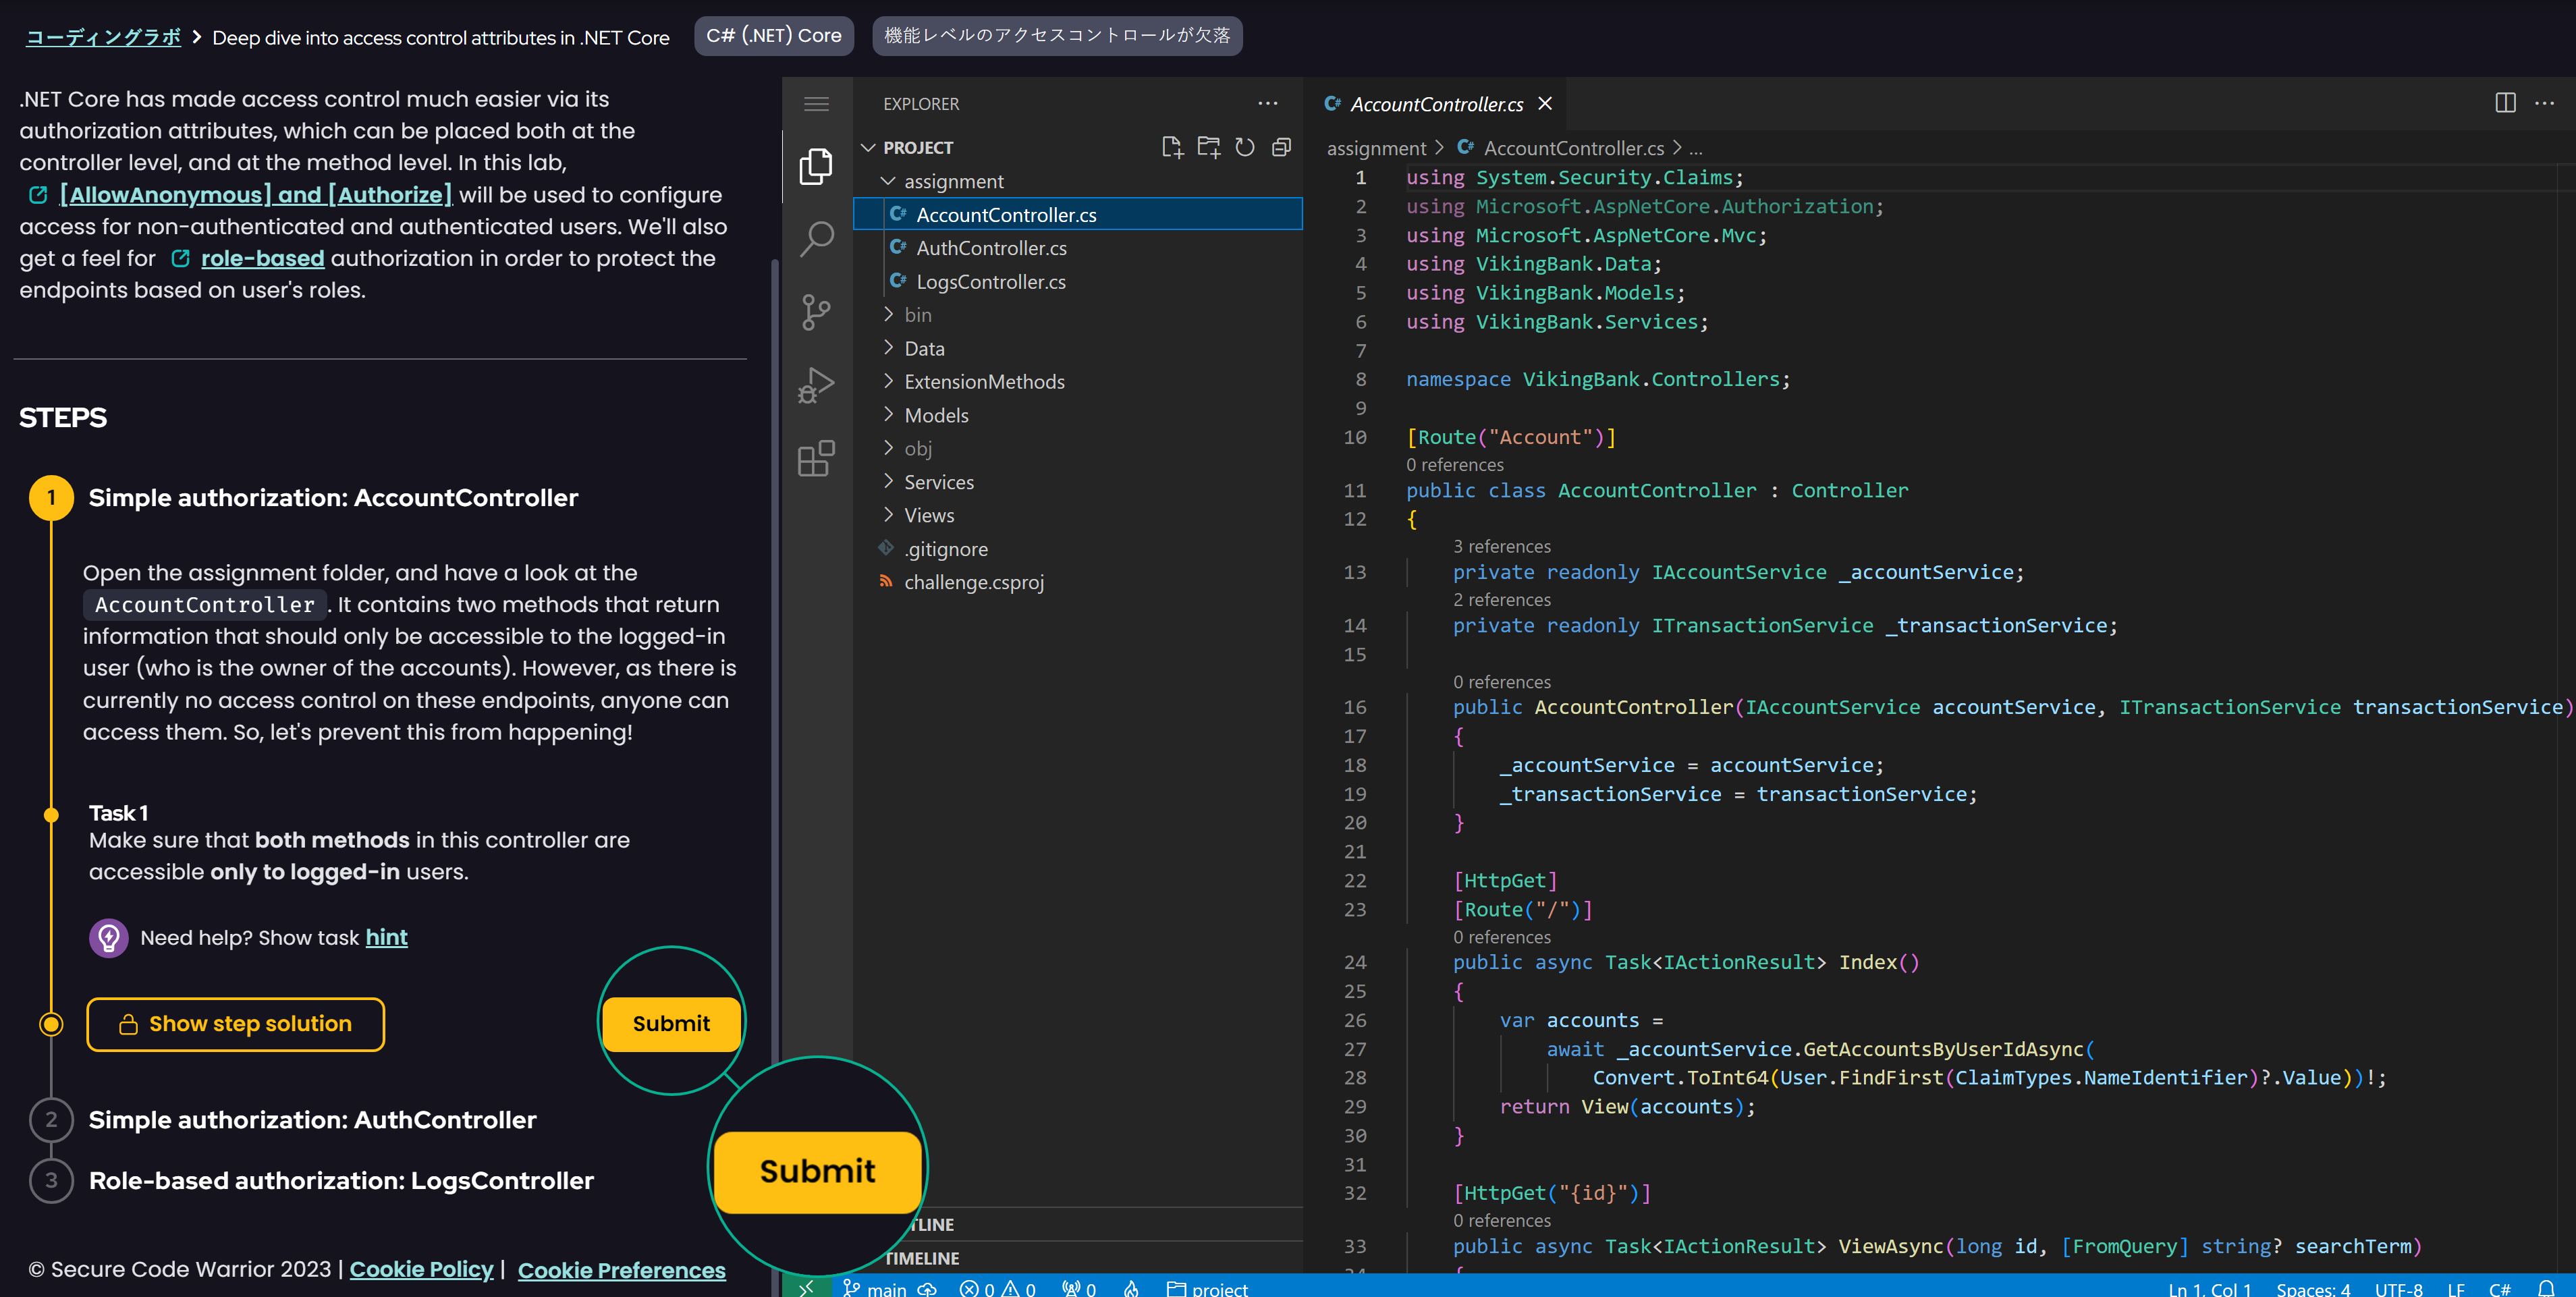Image resolution: width=2576 pixels, height=1297 pixels.
Task: Refresh the Explorer file tree
Action: point(1244,147)
